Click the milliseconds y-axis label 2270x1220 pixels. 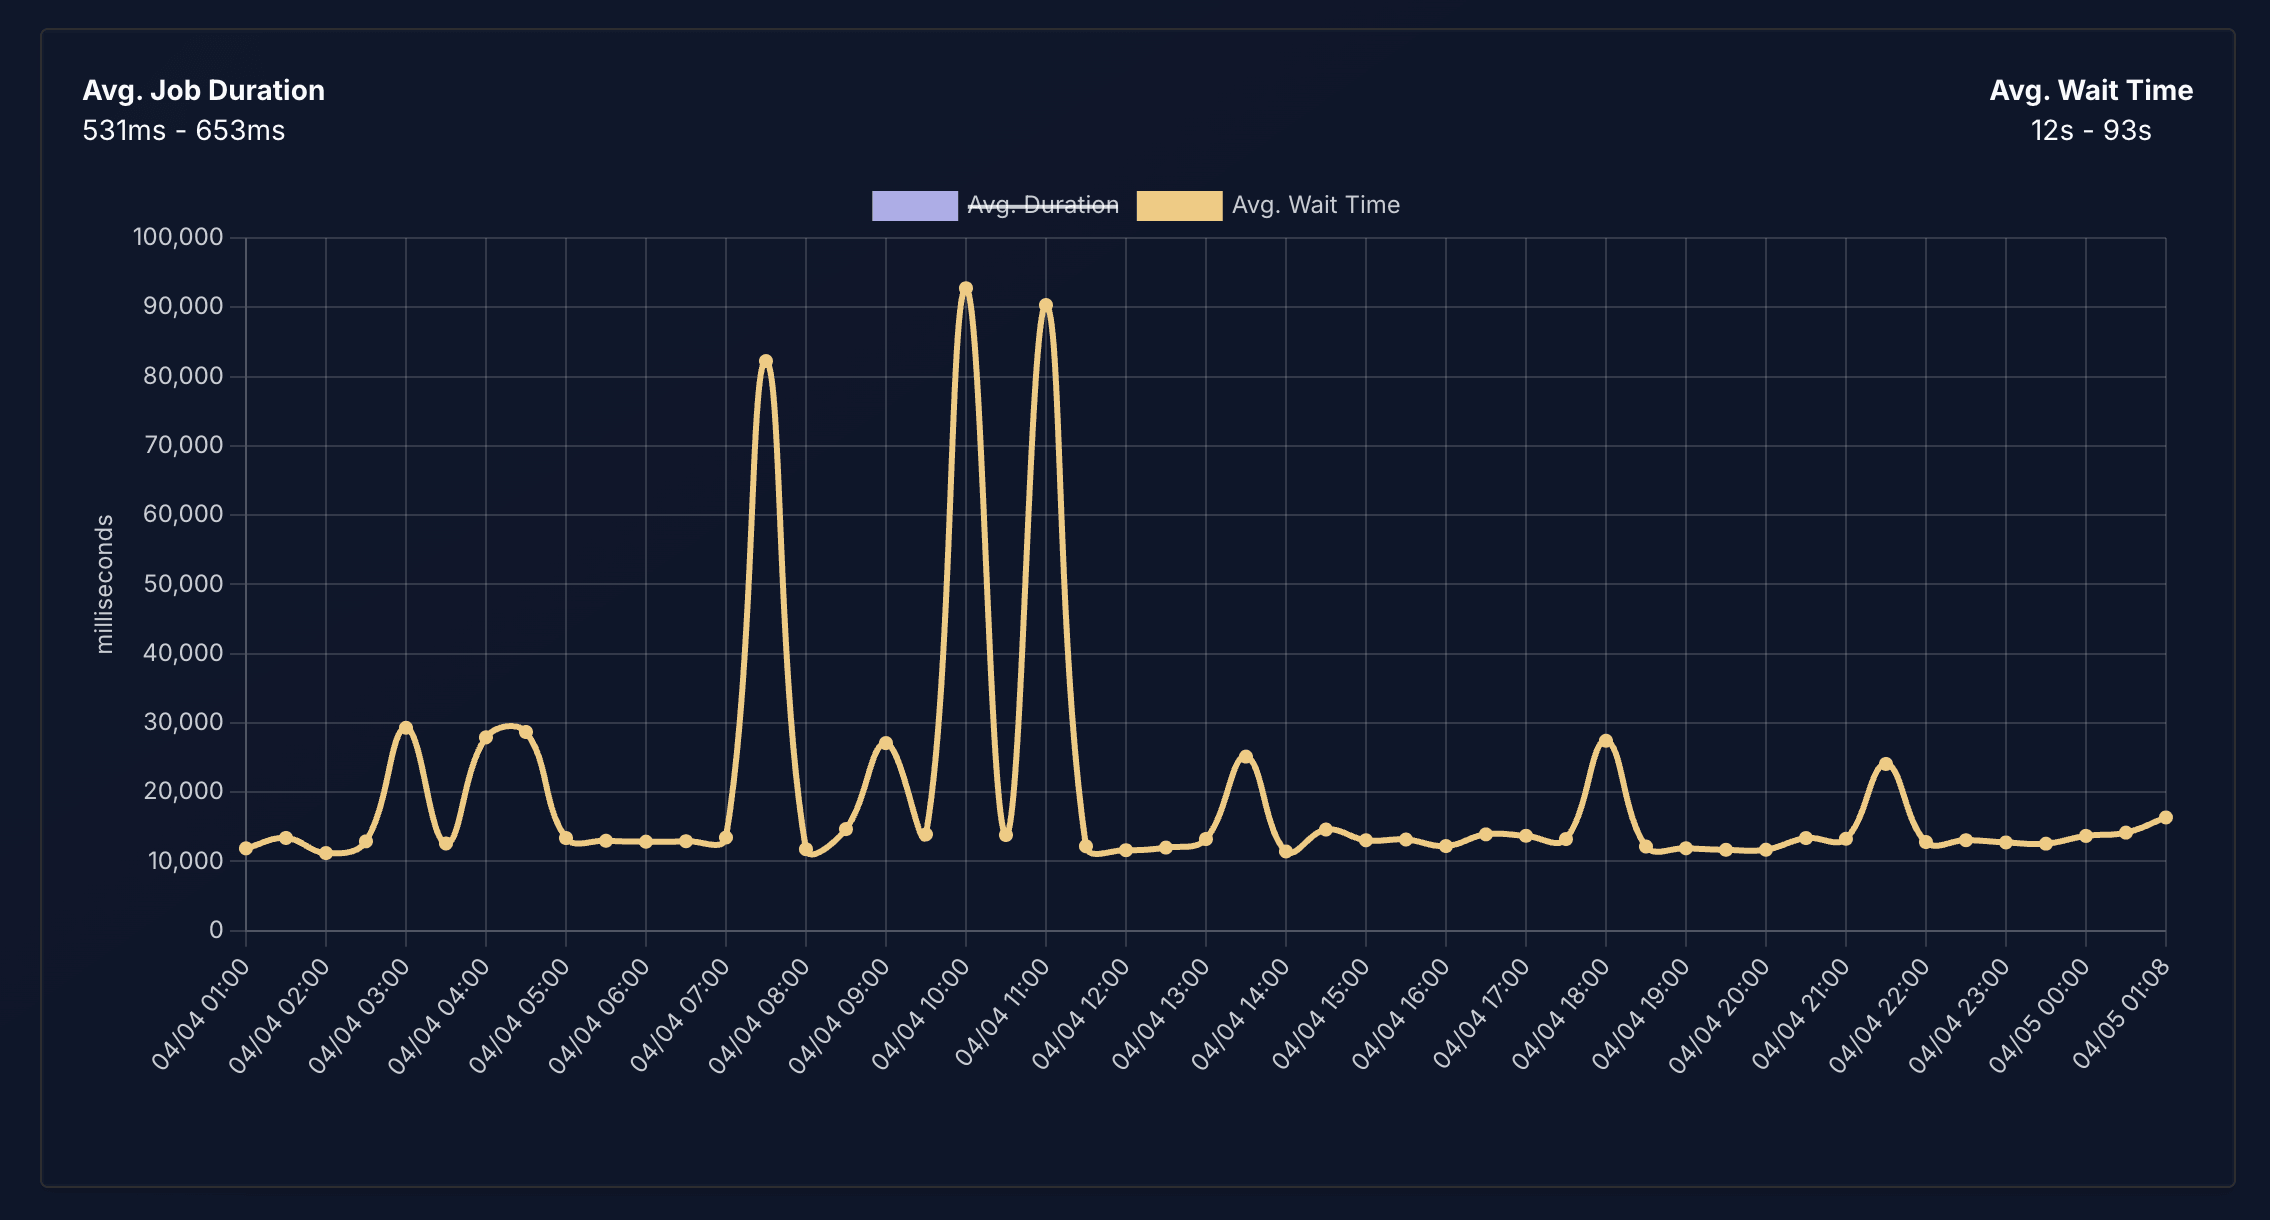[x=105, y=584]
